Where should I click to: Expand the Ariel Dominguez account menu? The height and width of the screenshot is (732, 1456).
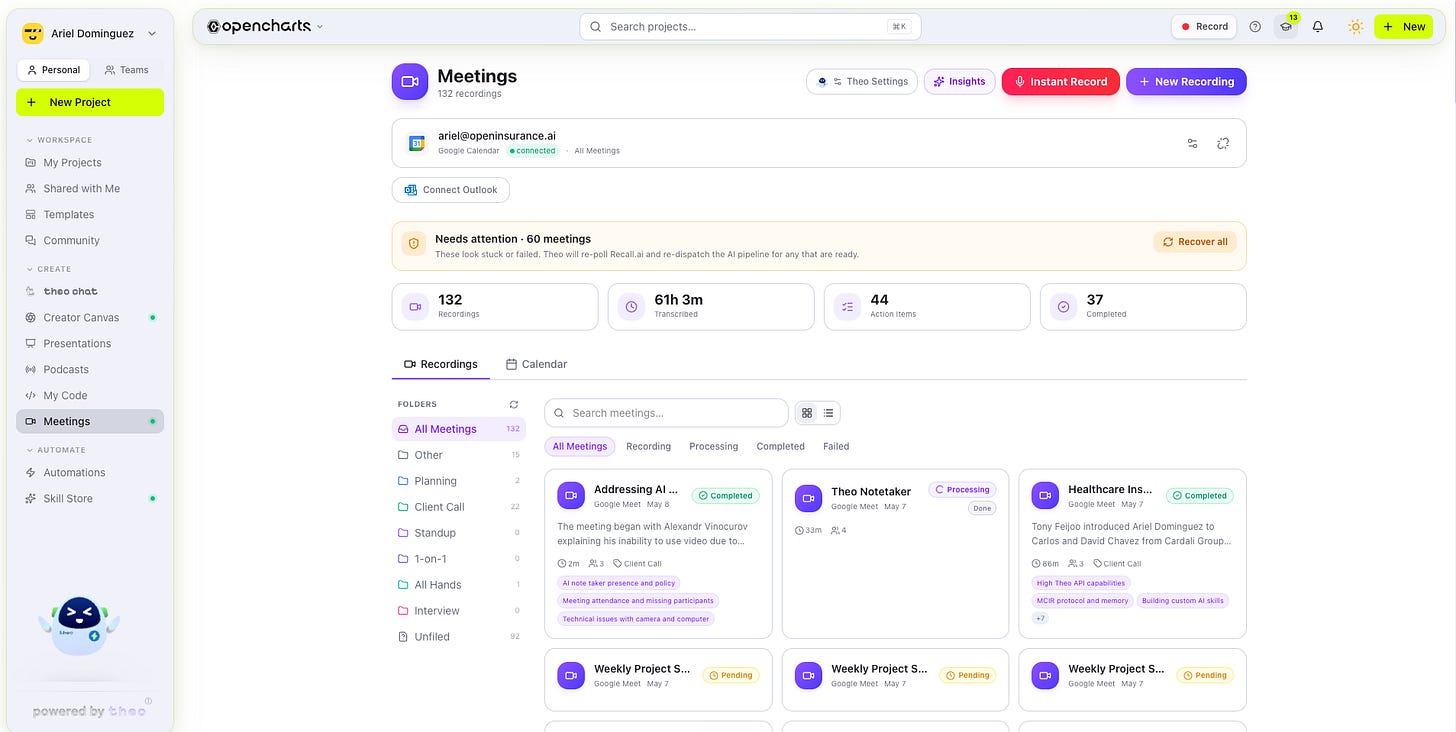click(152, 33)
